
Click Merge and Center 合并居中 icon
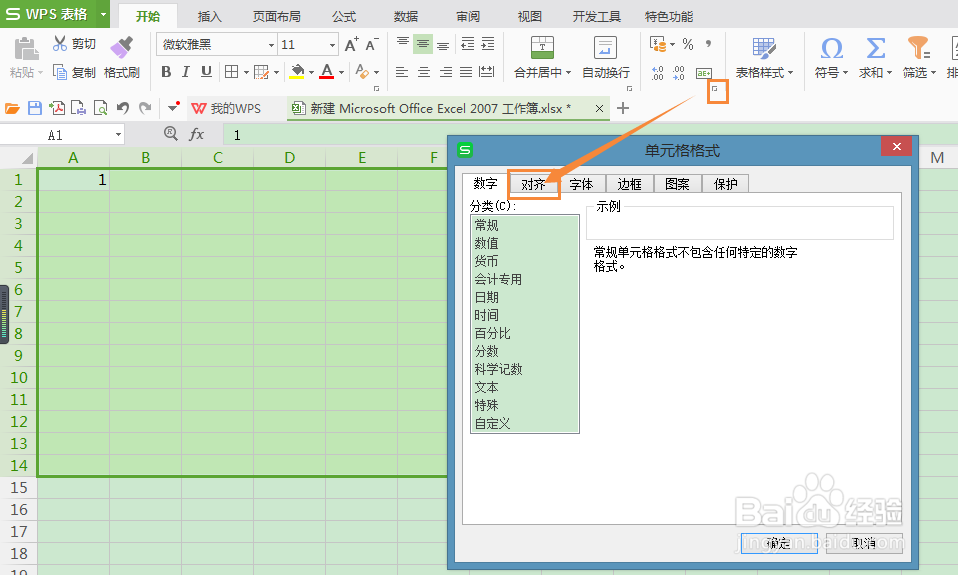click(542, 48)
